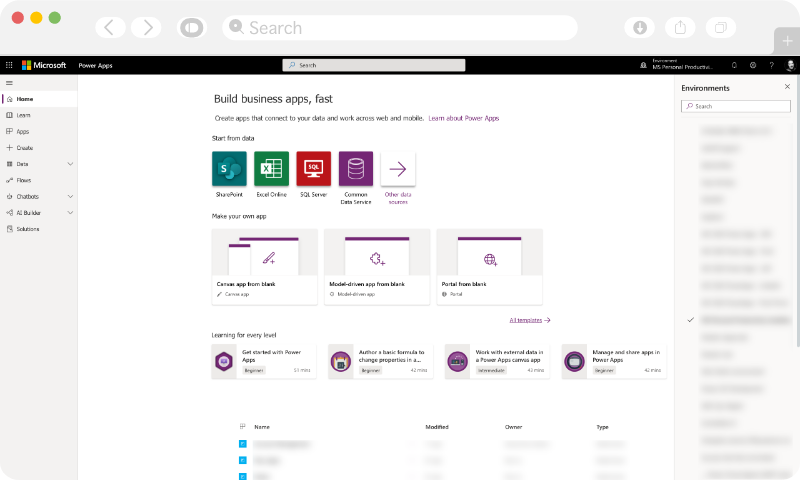The height and width of the screenshot is (480, 800).
Task: Open the environment picker in header
Action: coord(677,65)
